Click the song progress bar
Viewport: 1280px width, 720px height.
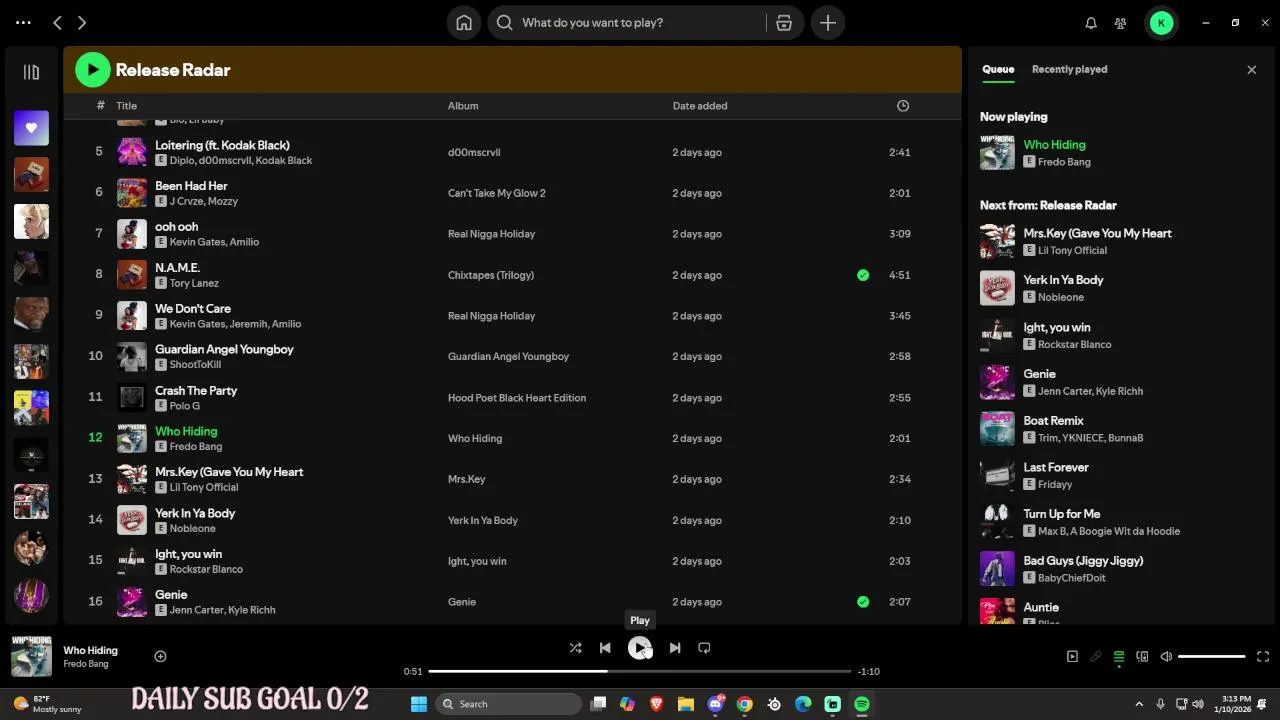640,672
